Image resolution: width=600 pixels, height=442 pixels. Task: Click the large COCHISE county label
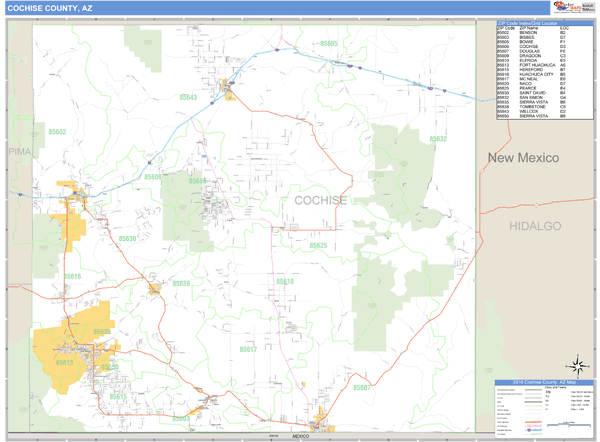(x=321, y=200)
